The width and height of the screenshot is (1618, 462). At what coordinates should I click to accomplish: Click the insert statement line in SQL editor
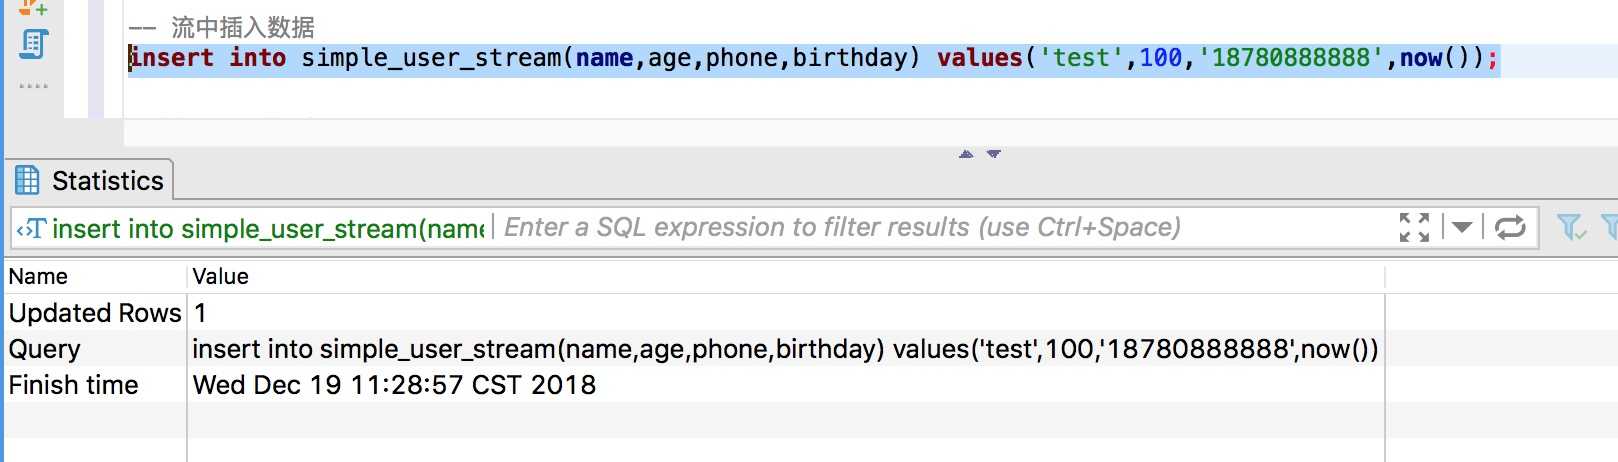(814, 58)
